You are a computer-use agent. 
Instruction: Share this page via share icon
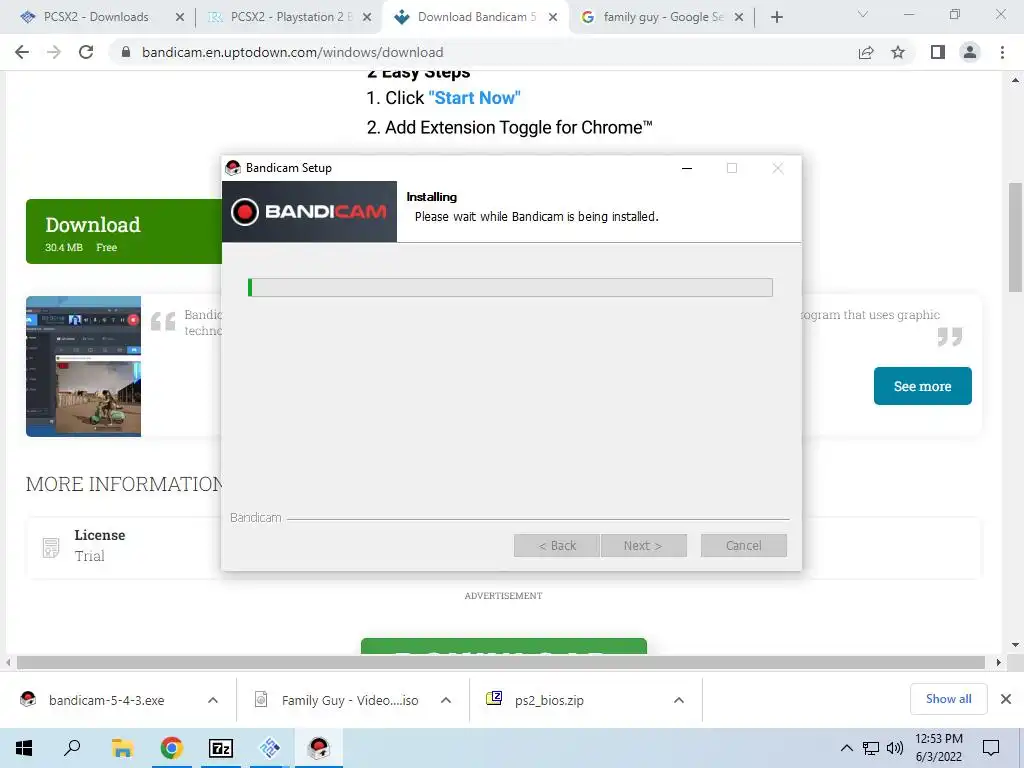[x=866, y=52]
